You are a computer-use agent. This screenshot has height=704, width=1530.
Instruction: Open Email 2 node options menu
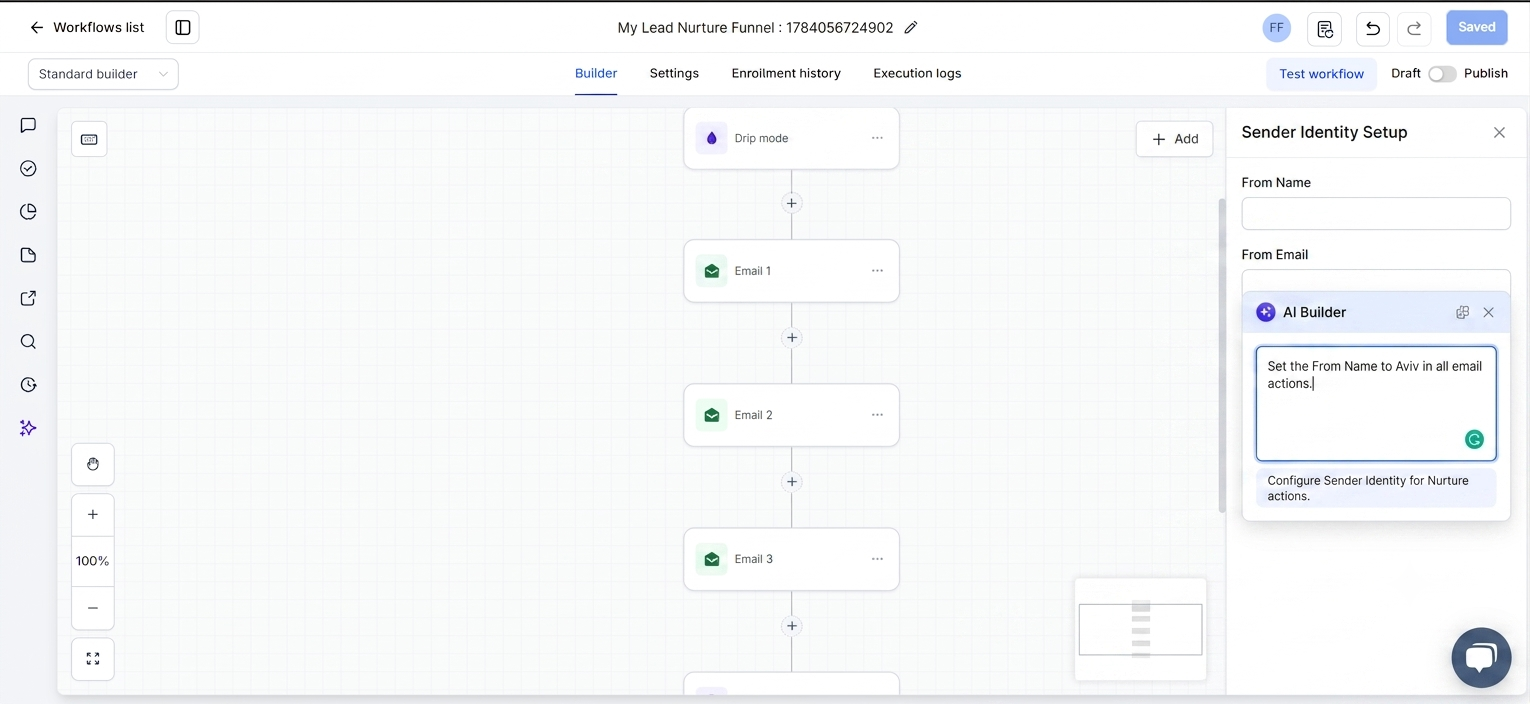[877, 415]
